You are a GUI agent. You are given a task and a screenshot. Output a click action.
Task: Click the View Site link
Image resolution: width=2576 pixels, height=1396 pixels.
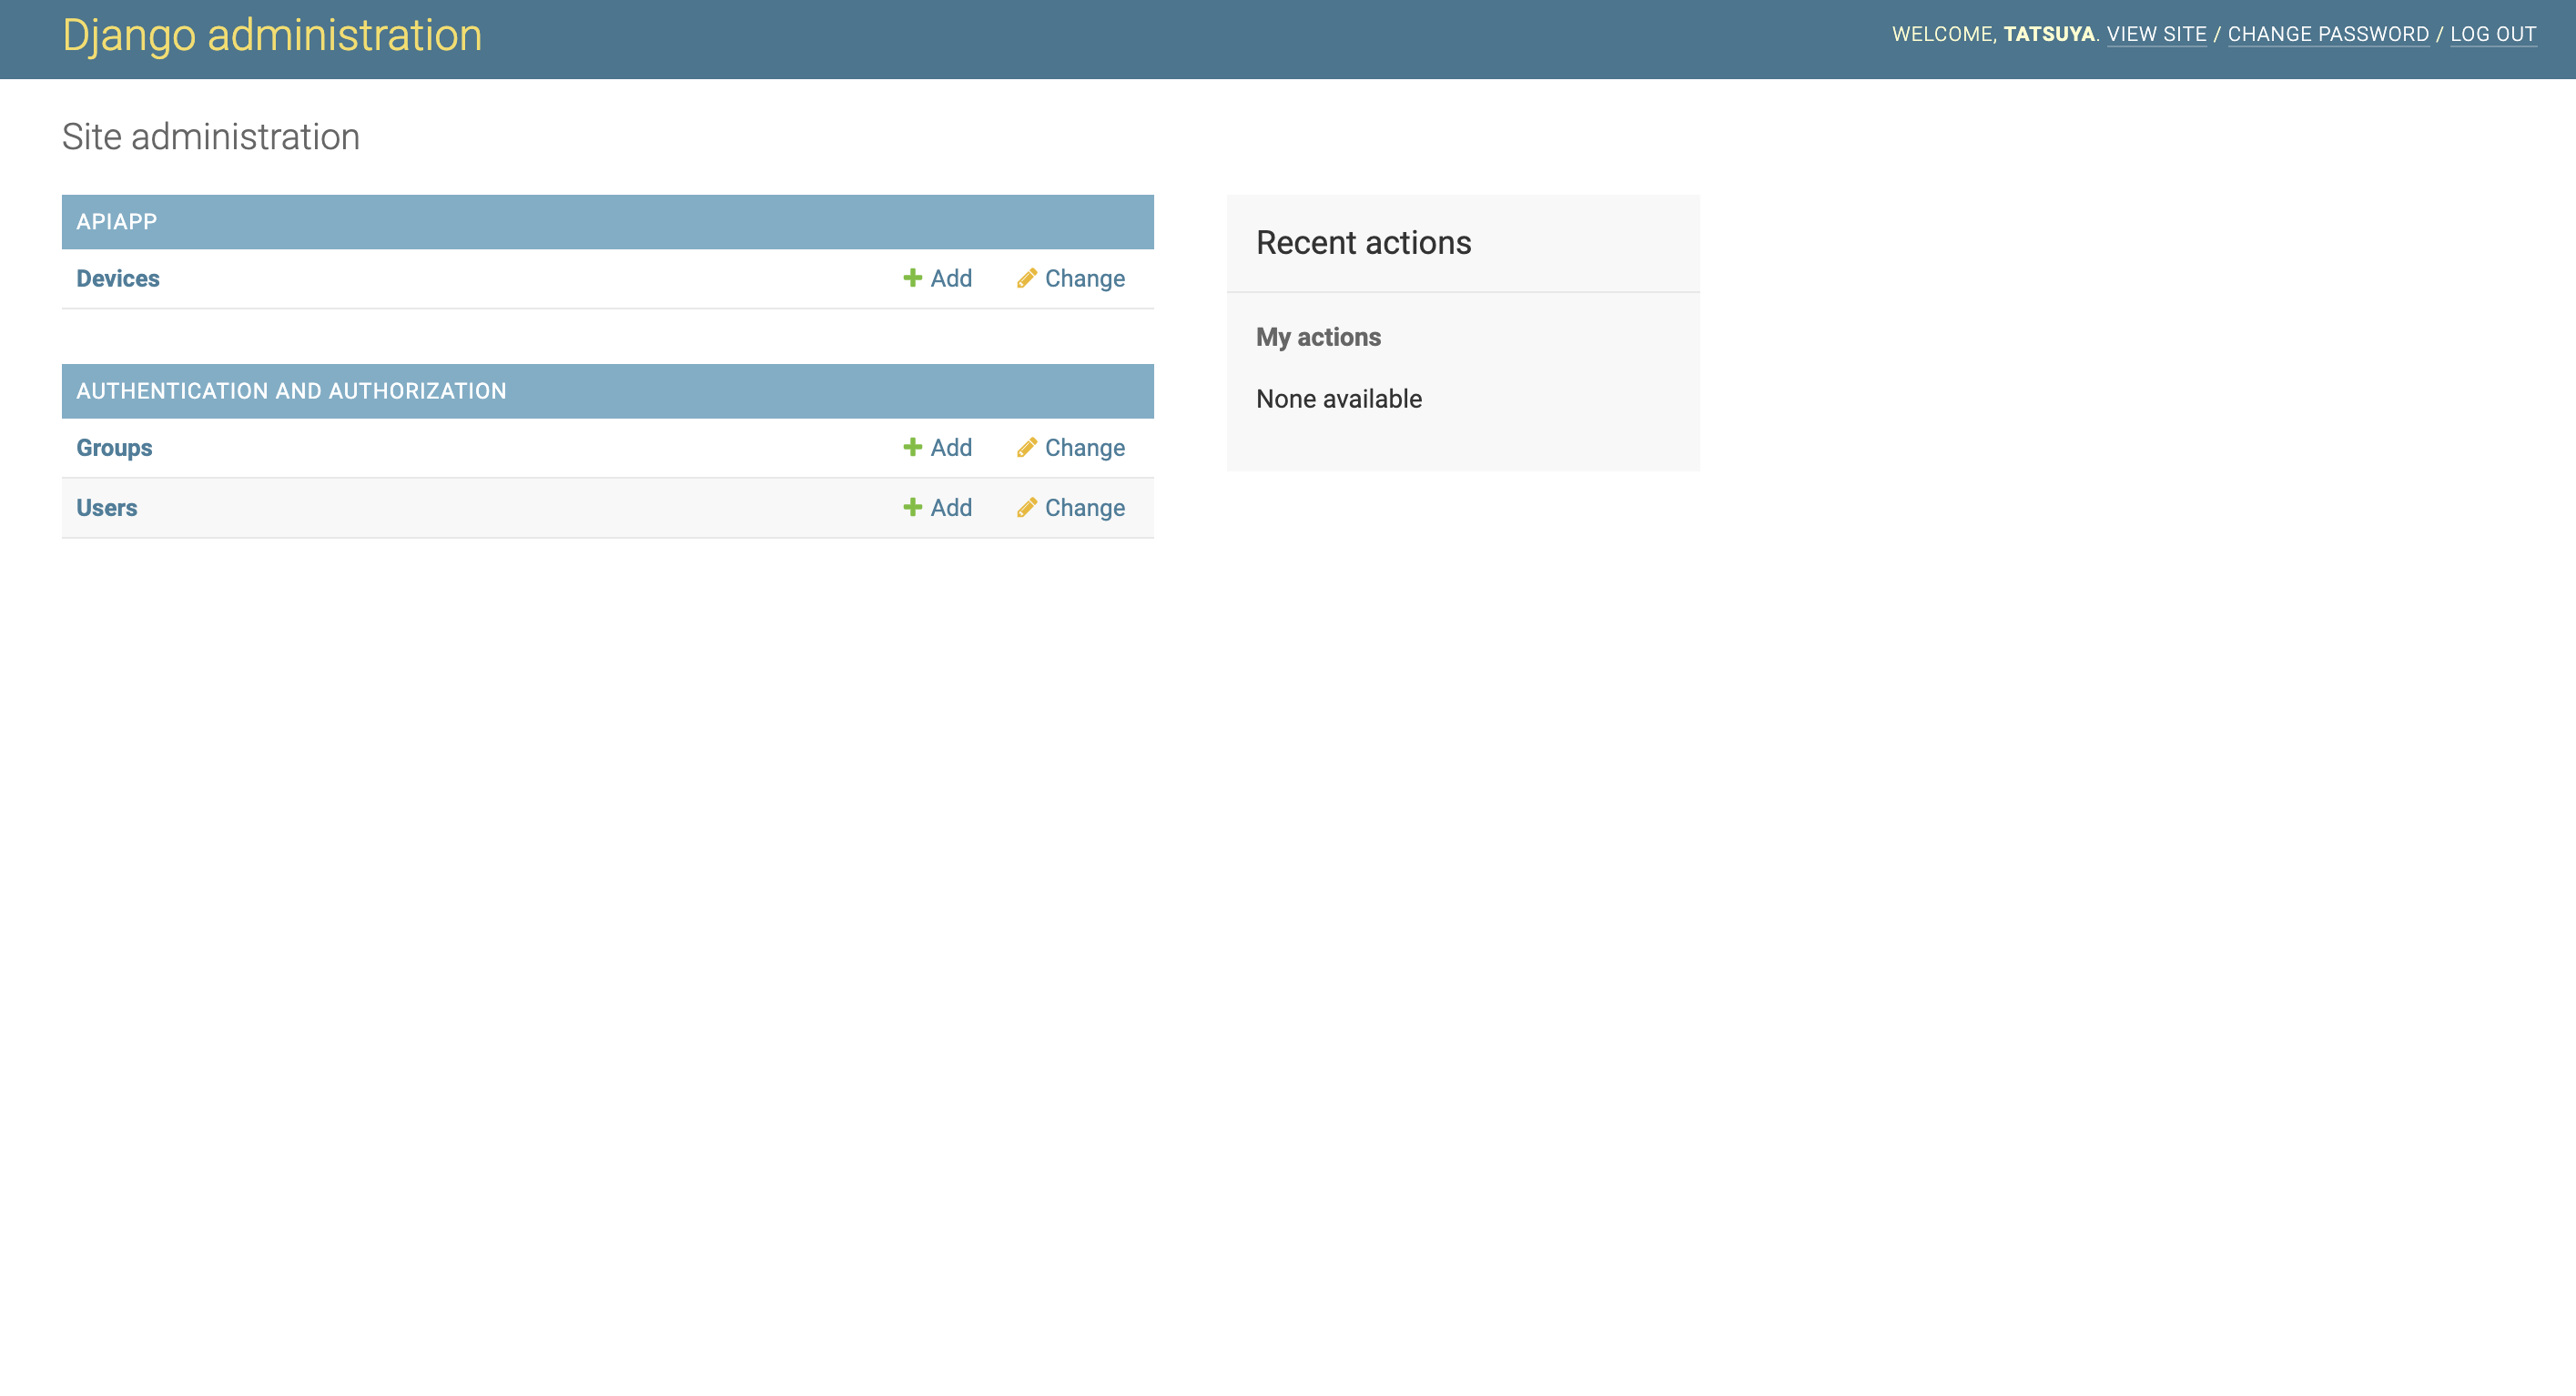[2156, 34]
